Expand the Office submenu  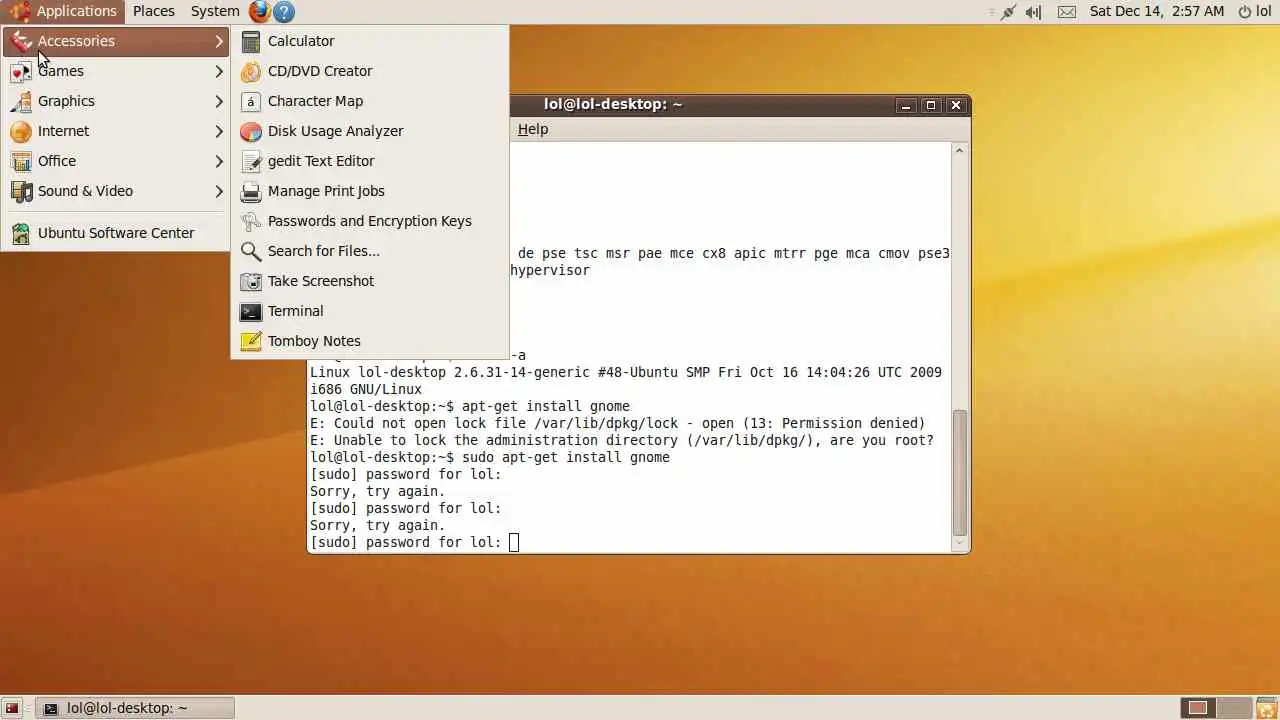click(116, 161)
